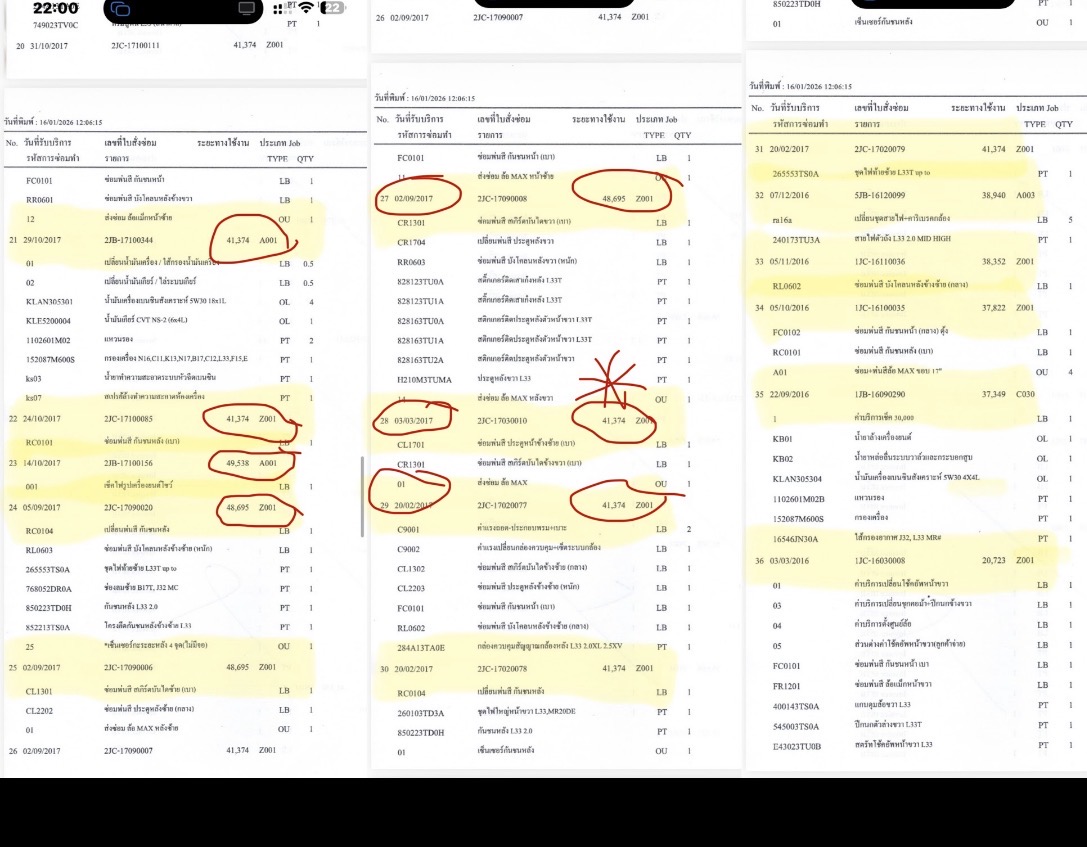Select repair code CR1704
This screenshot has height=847, width=1087.
tap(411, 242)
